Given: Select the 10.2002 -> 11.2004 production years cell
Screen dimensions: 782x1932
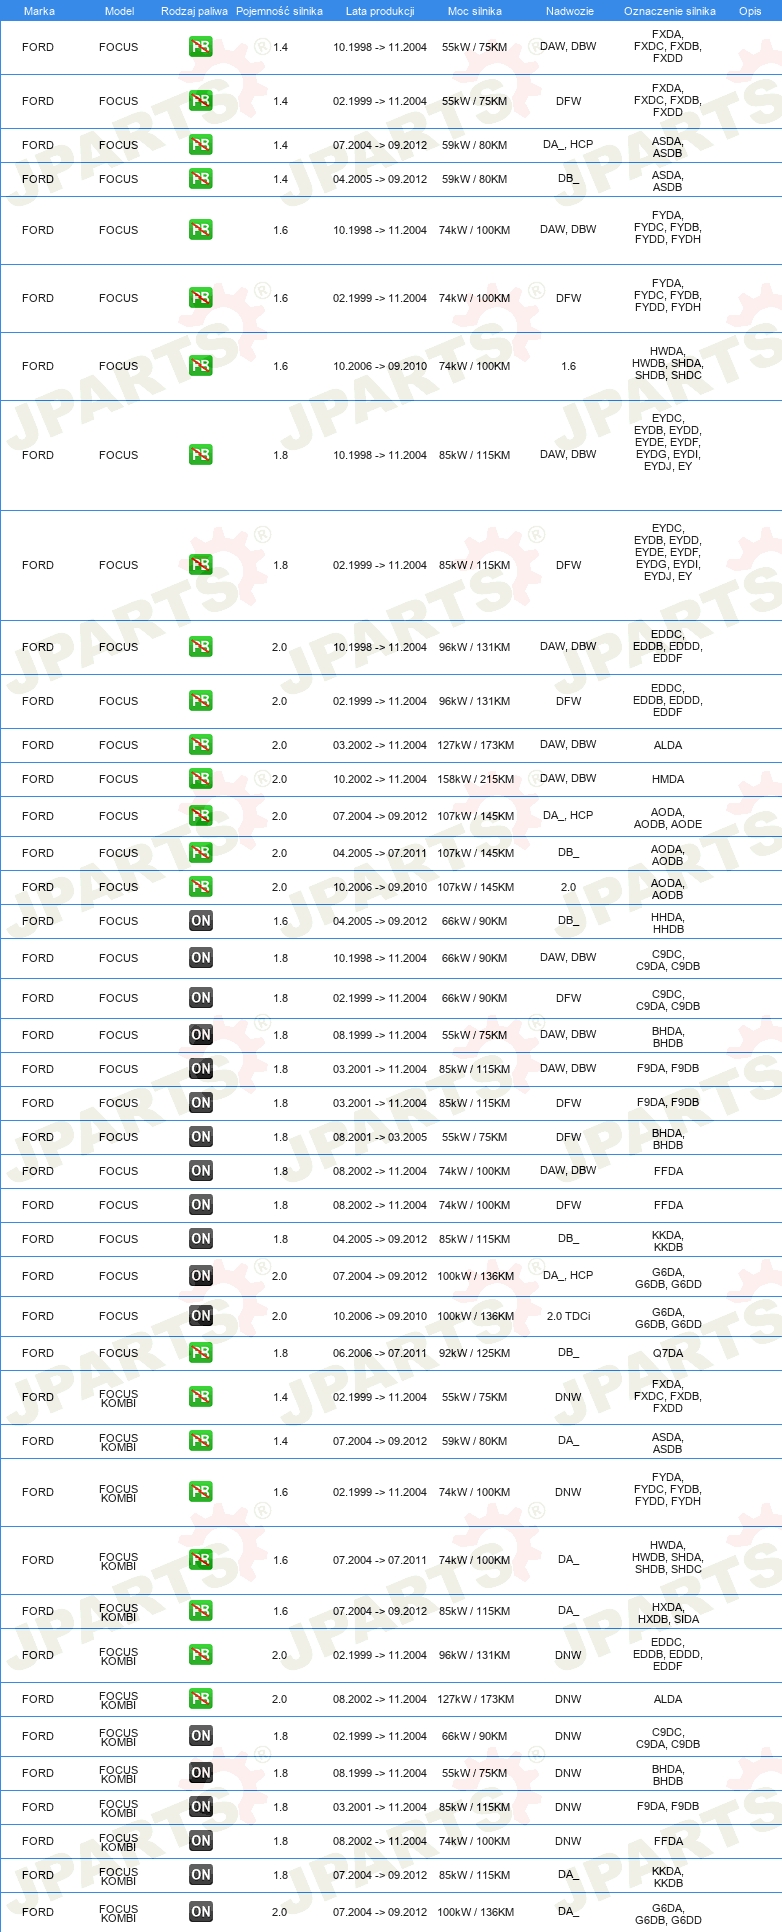Looking at the screenshot, I should pos(380,779).
